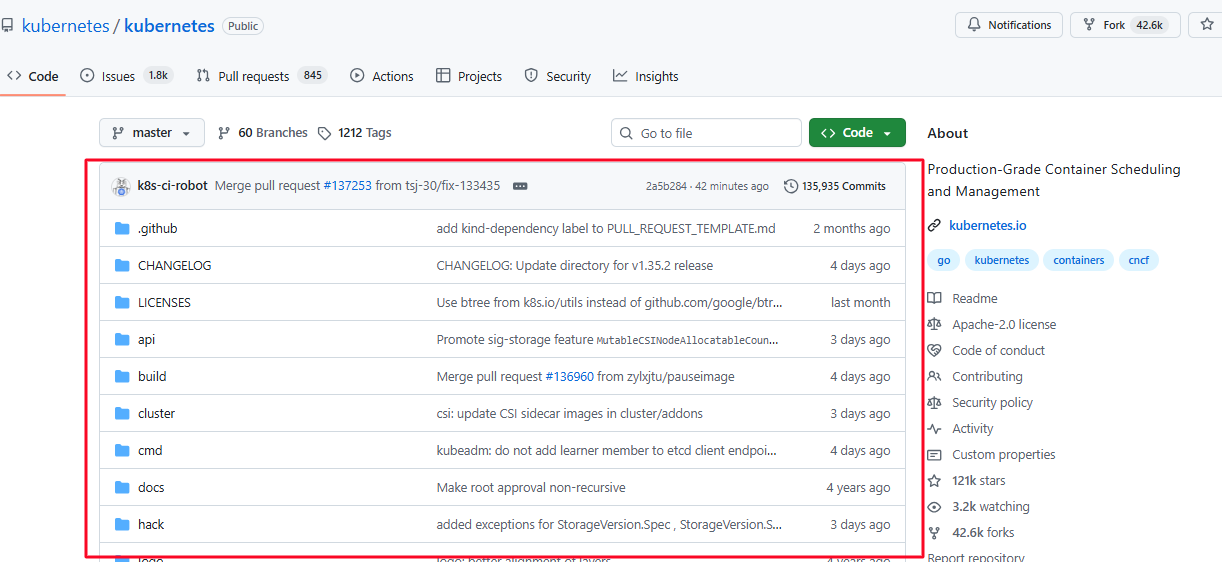The height and width of the screenshot is (562, 1222).
Task: Open the k8s-ci-robot author link
Action: click(173, 186)
